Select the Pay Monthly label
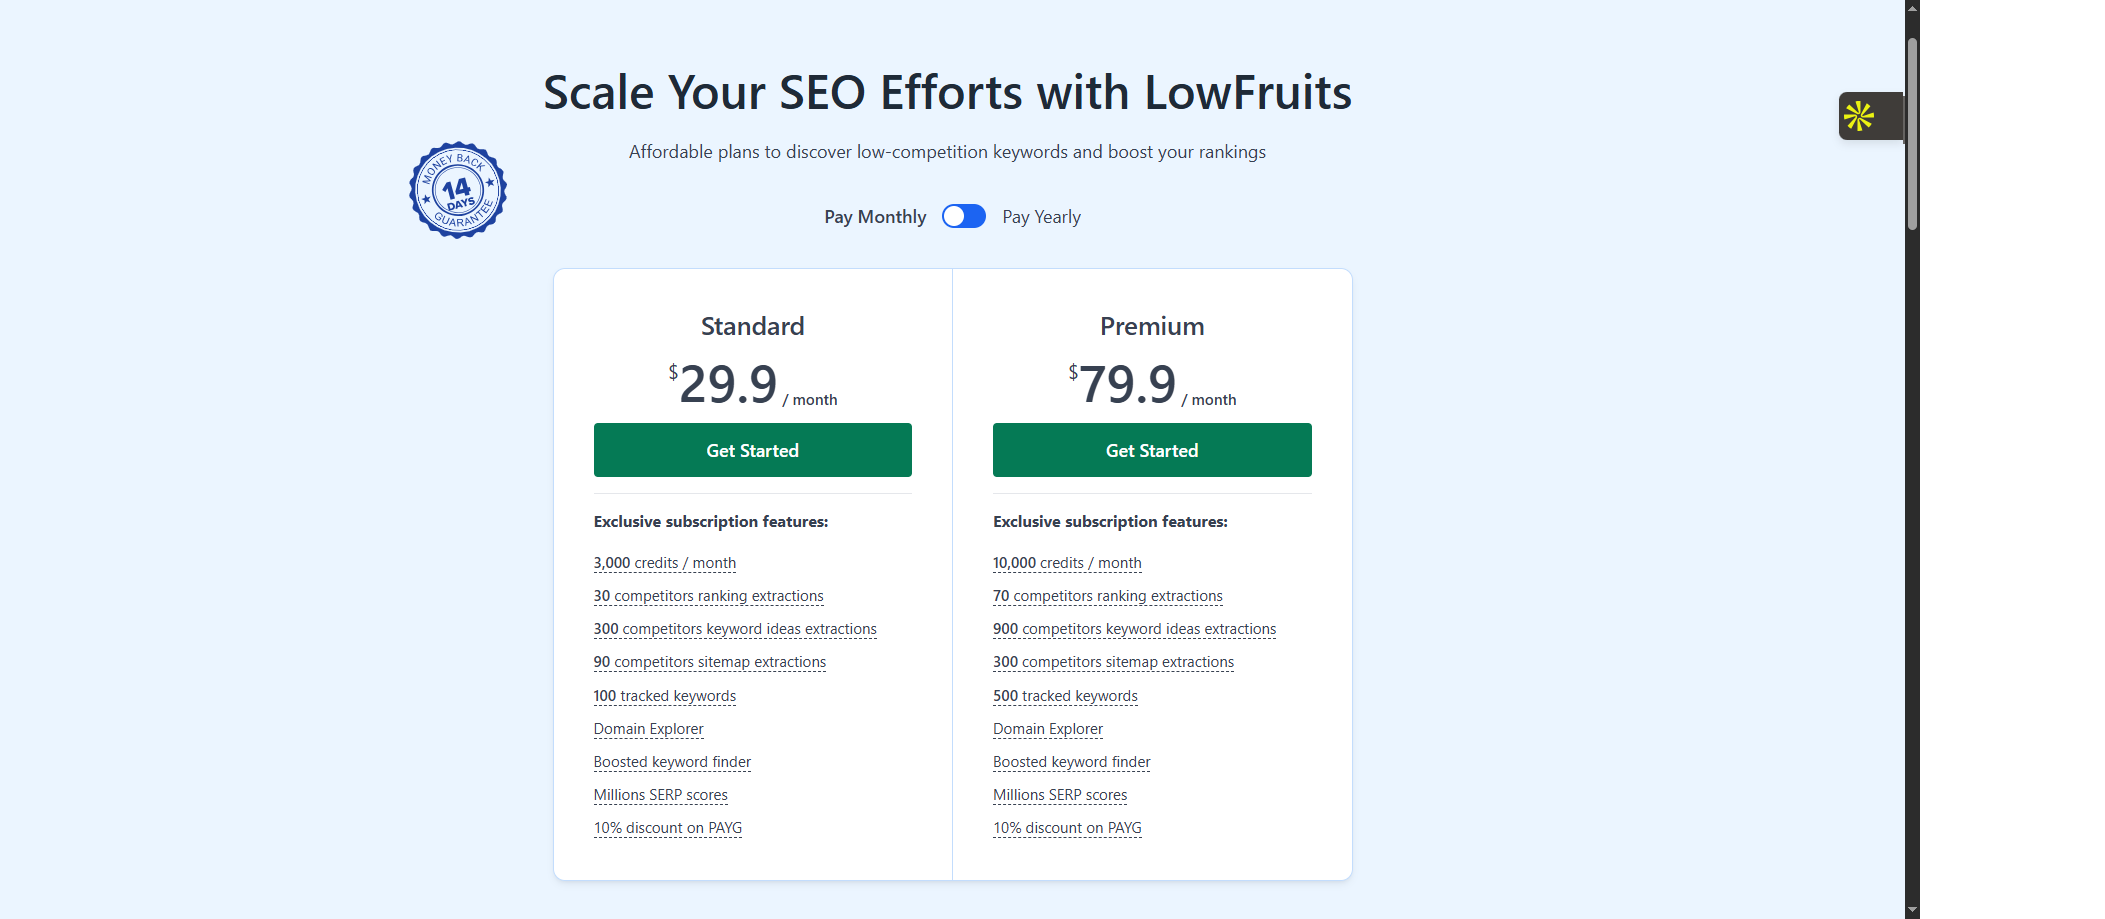 tap(875, 217)
